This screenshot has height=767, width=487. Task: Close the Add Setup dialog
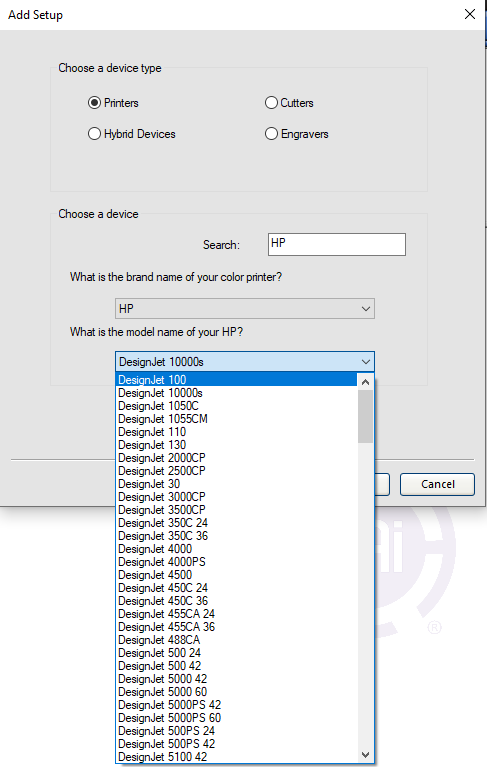coord(470,14)
